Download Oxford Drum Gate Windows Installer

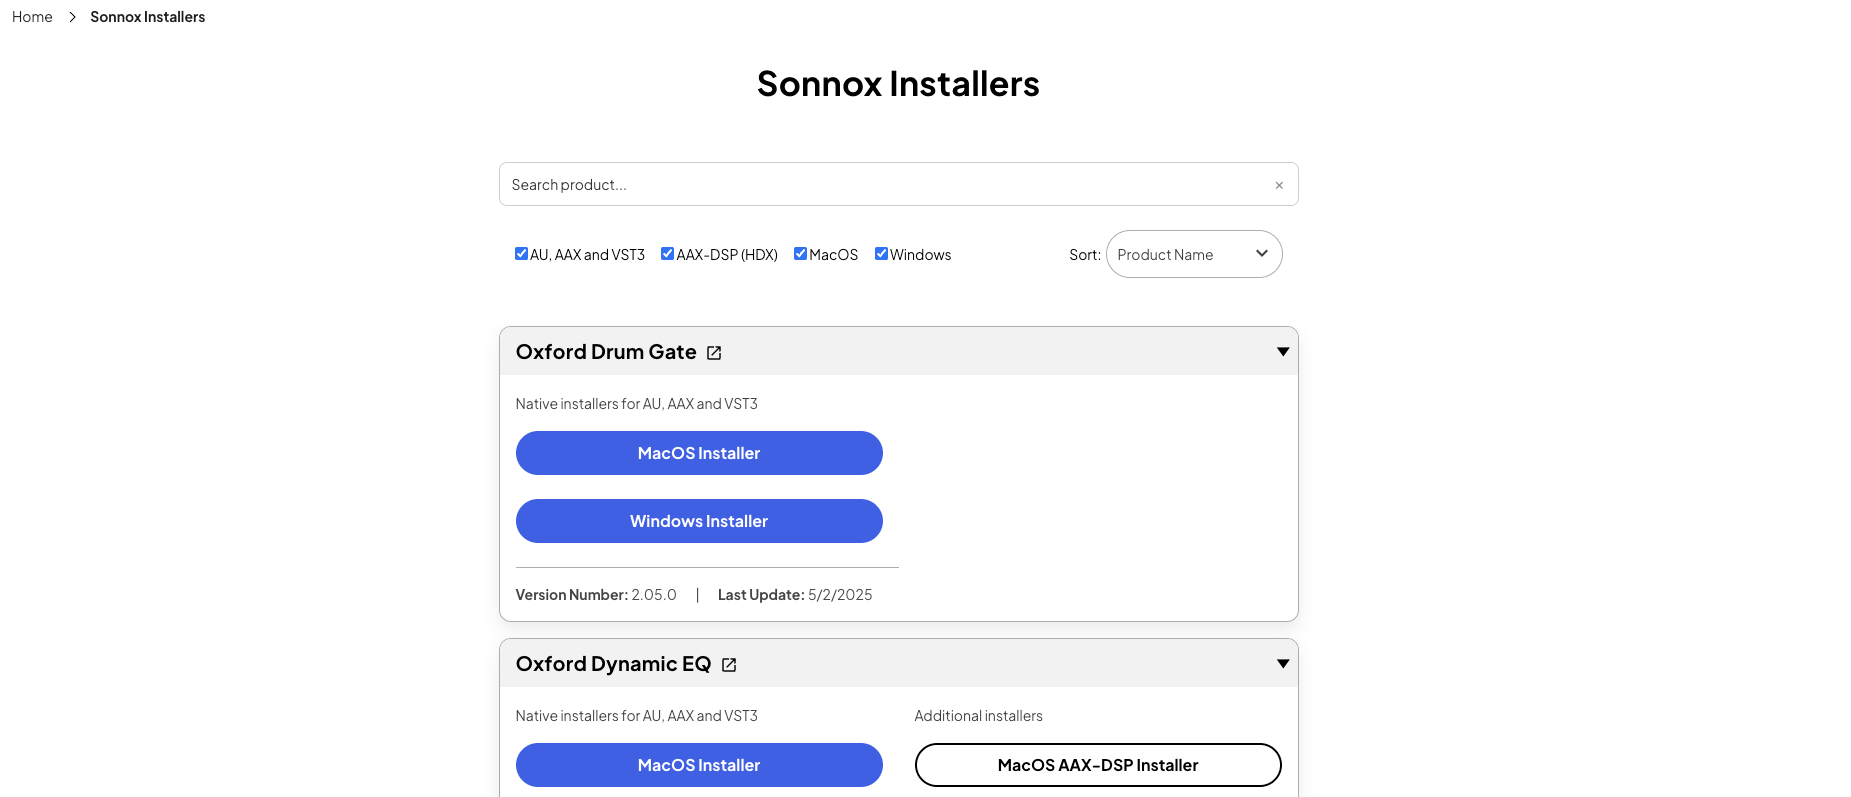(x=699, y=521)
